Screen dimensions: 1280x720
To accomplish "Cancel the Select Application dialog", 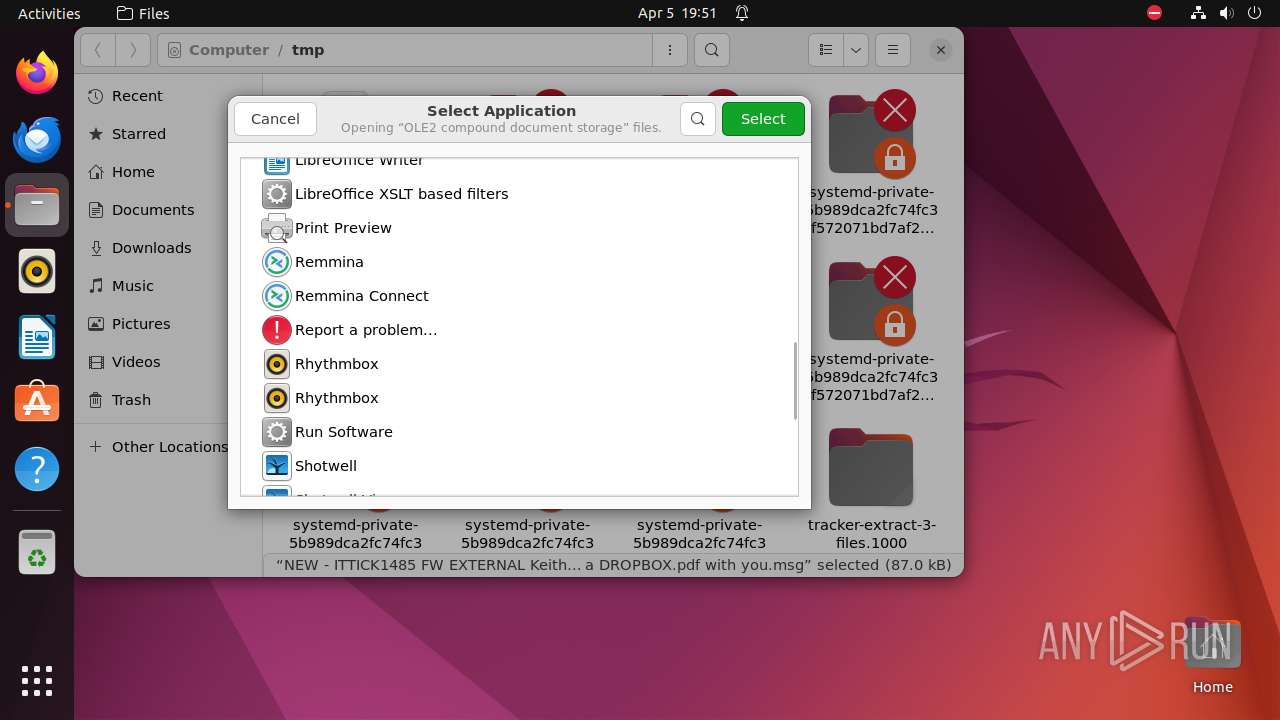I will (x=275, y=119).
